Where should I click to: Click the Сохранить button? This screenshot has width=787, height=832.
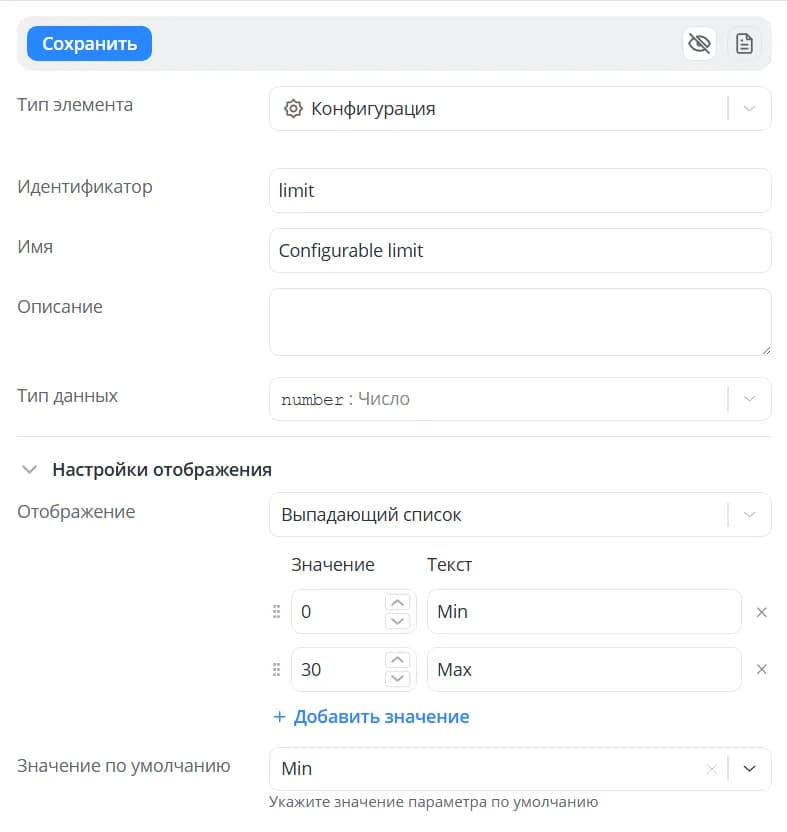coord(89,44)
